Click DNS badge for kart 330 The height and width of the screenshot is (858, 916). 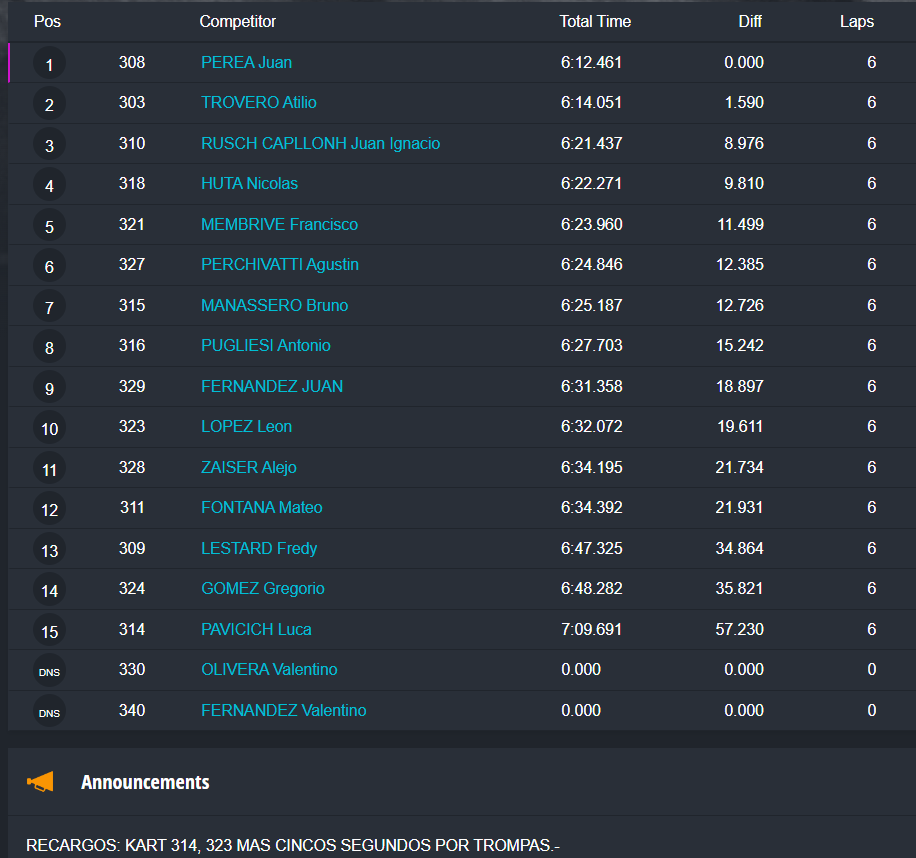[49, 672]
